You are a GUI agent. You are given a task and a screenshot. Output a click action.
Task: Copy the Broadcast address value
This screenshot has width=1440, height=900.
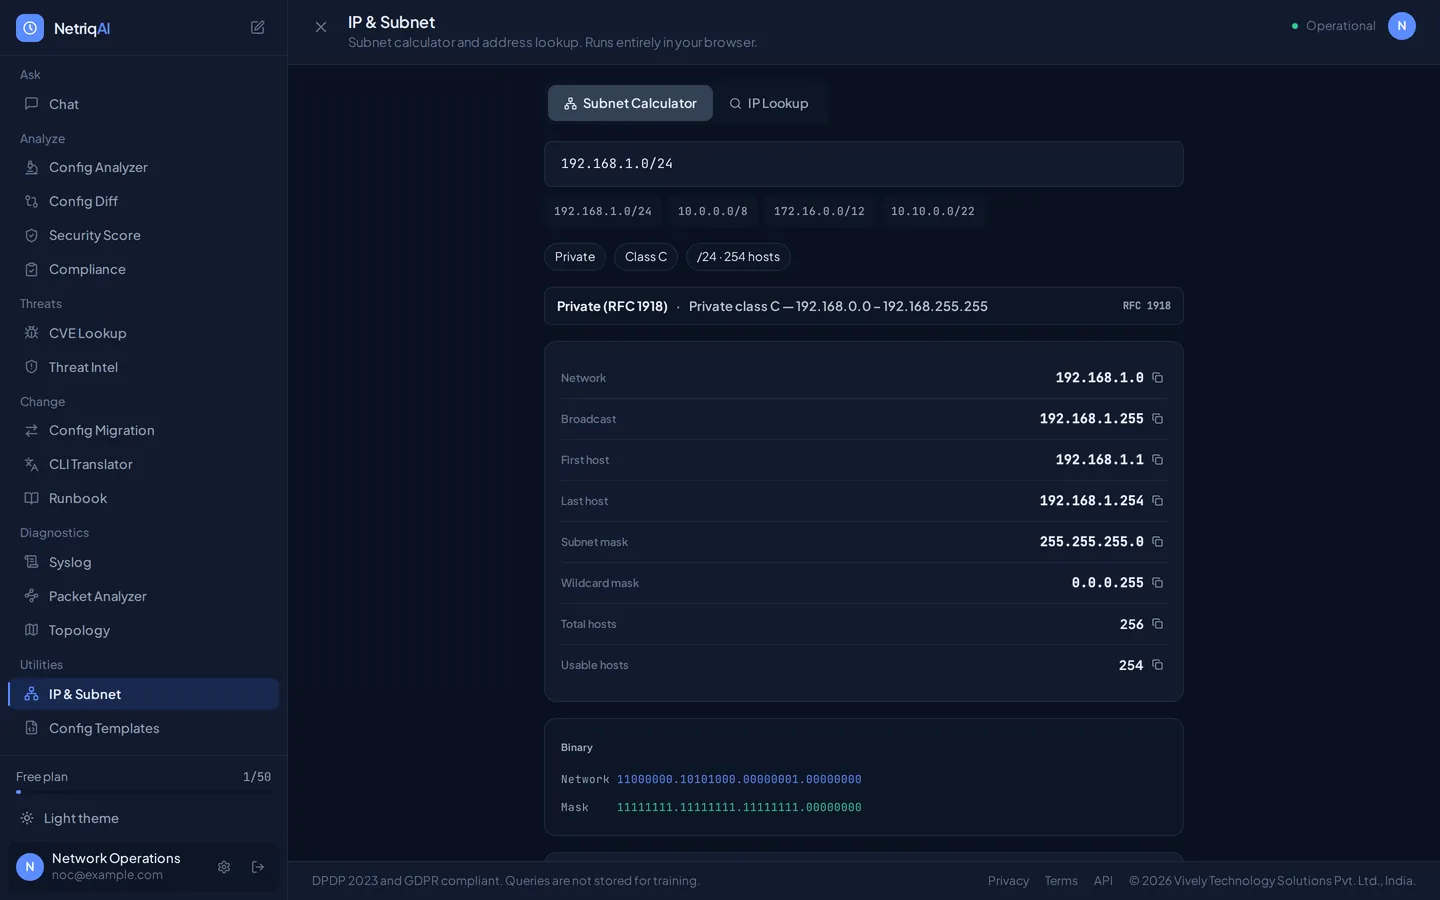click(x=1157, y=419)
